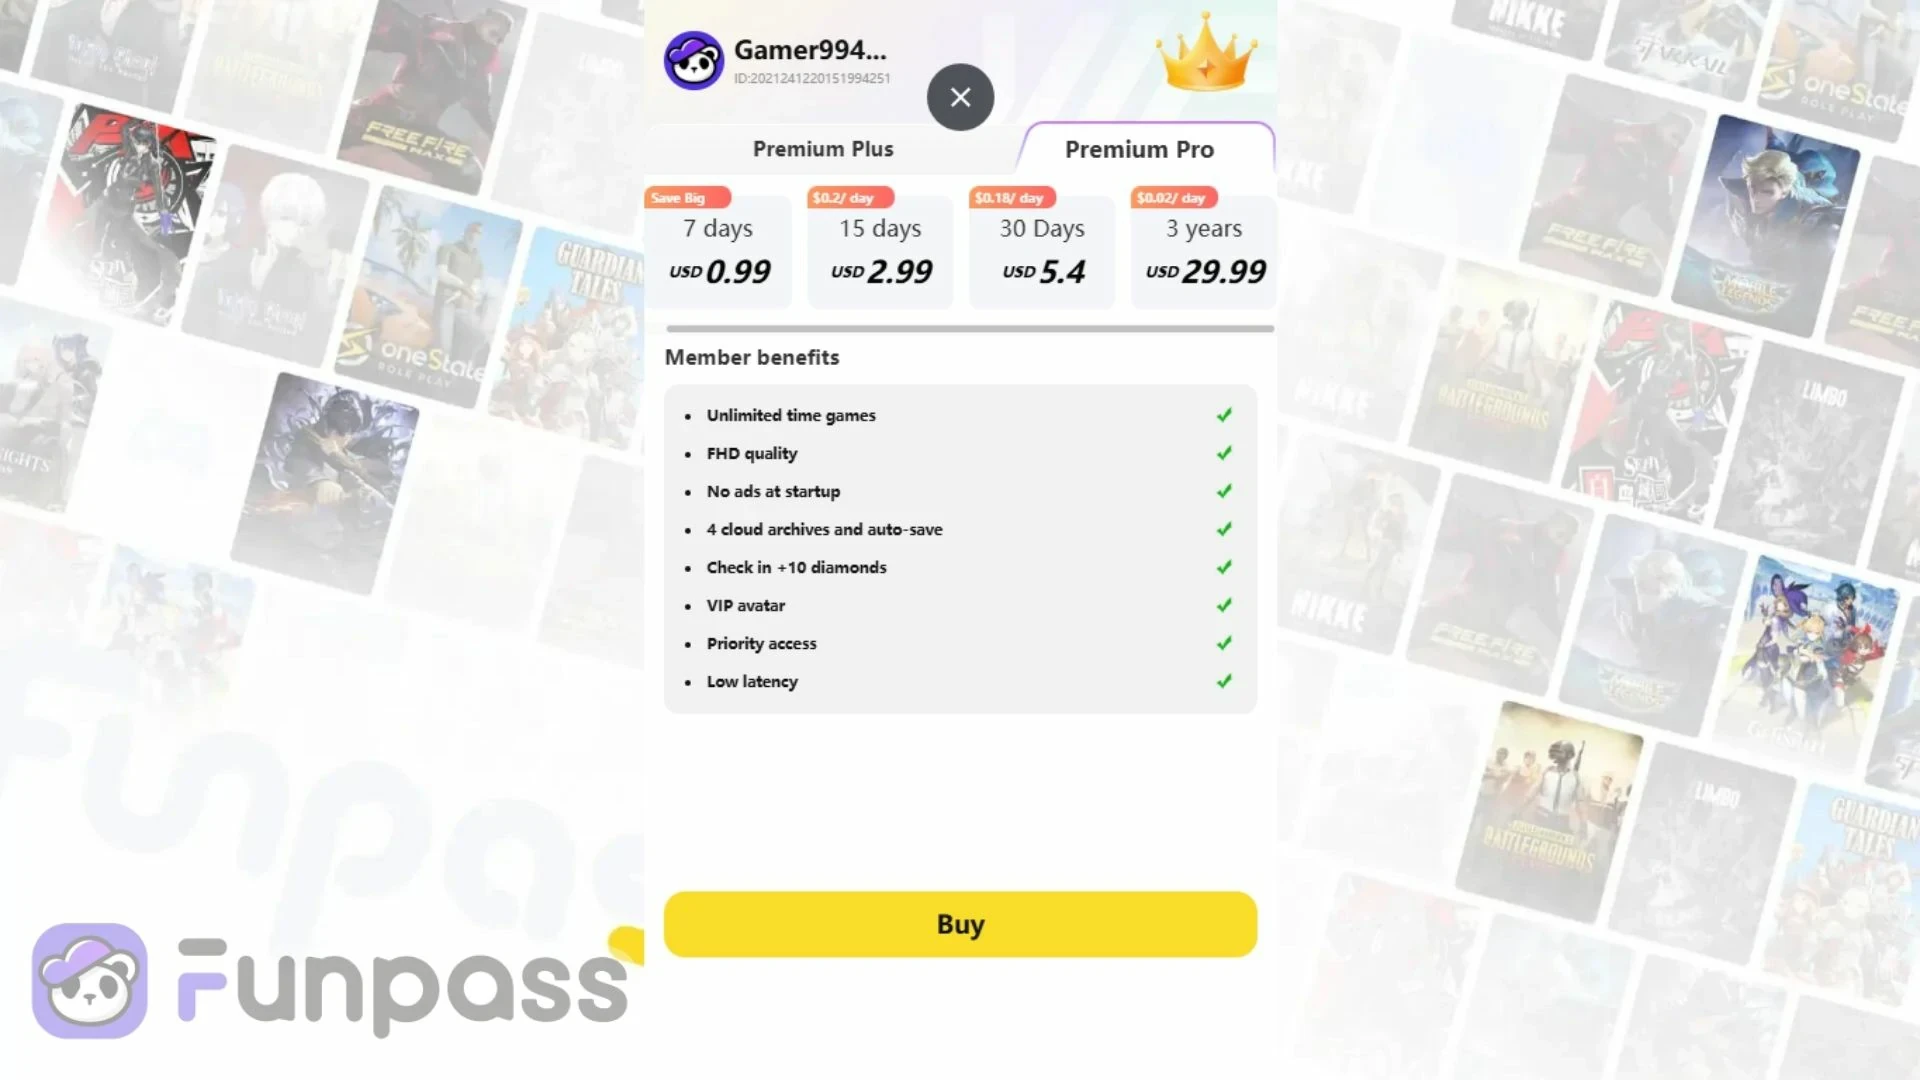Viewport: 1920px width, 1080px height.
Task: Close the premium subscription dialog
Action: (959, 96)
